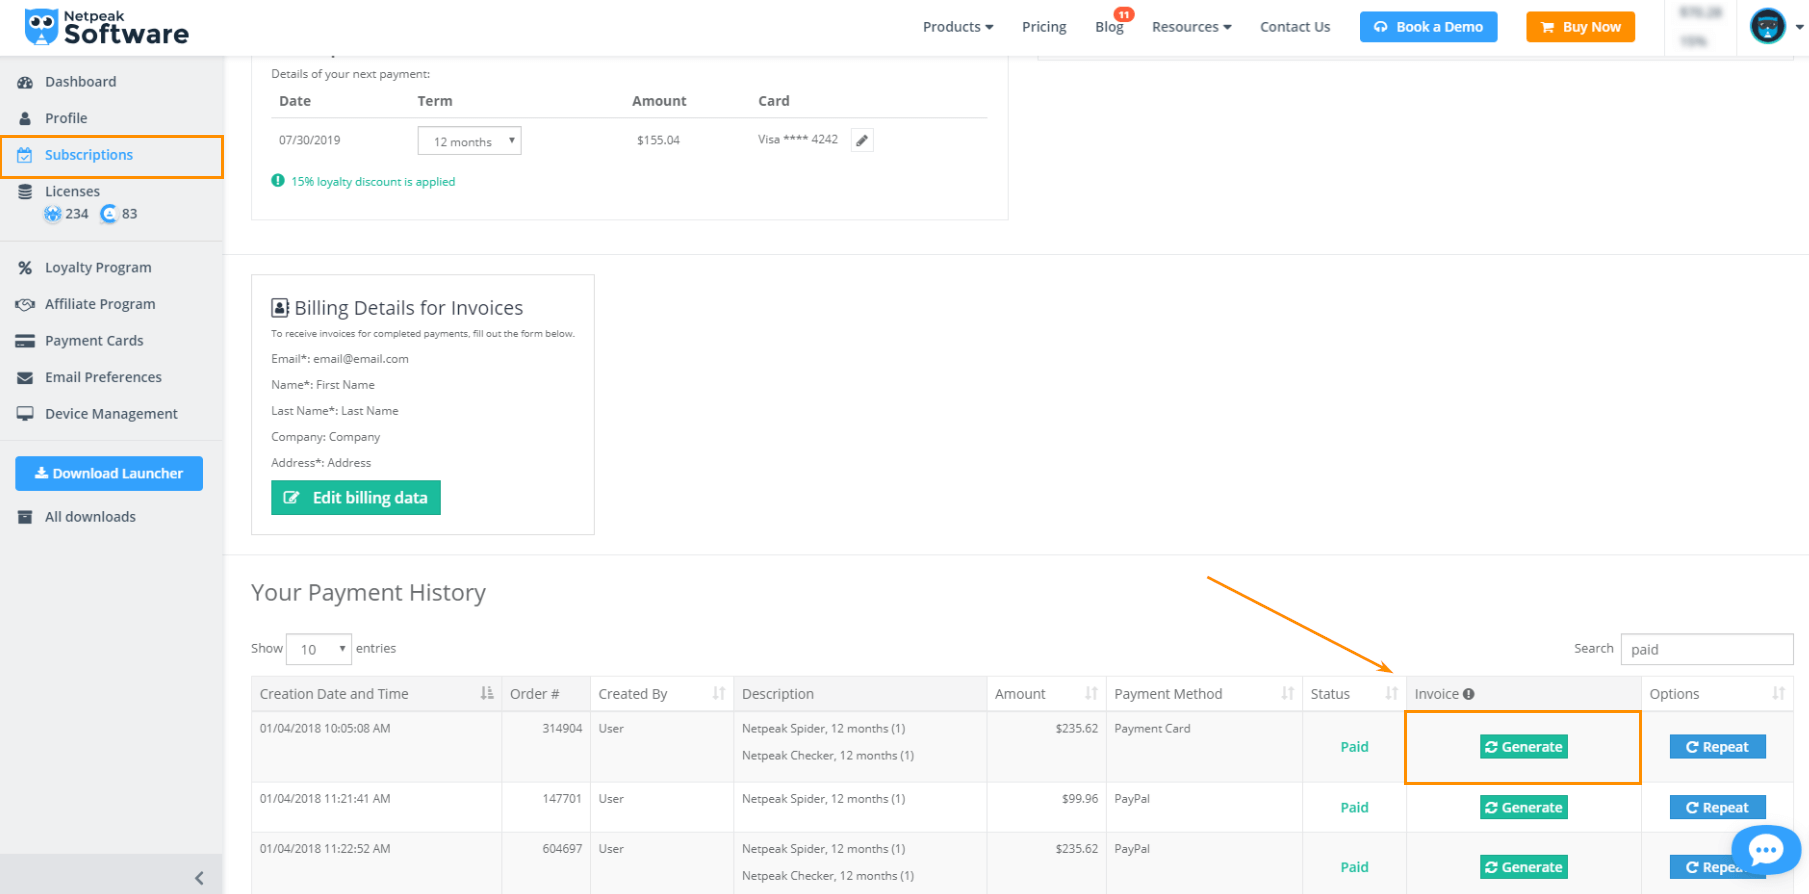Open Contact Us
1809x894 pixels.
click(x=1295, y=27)
